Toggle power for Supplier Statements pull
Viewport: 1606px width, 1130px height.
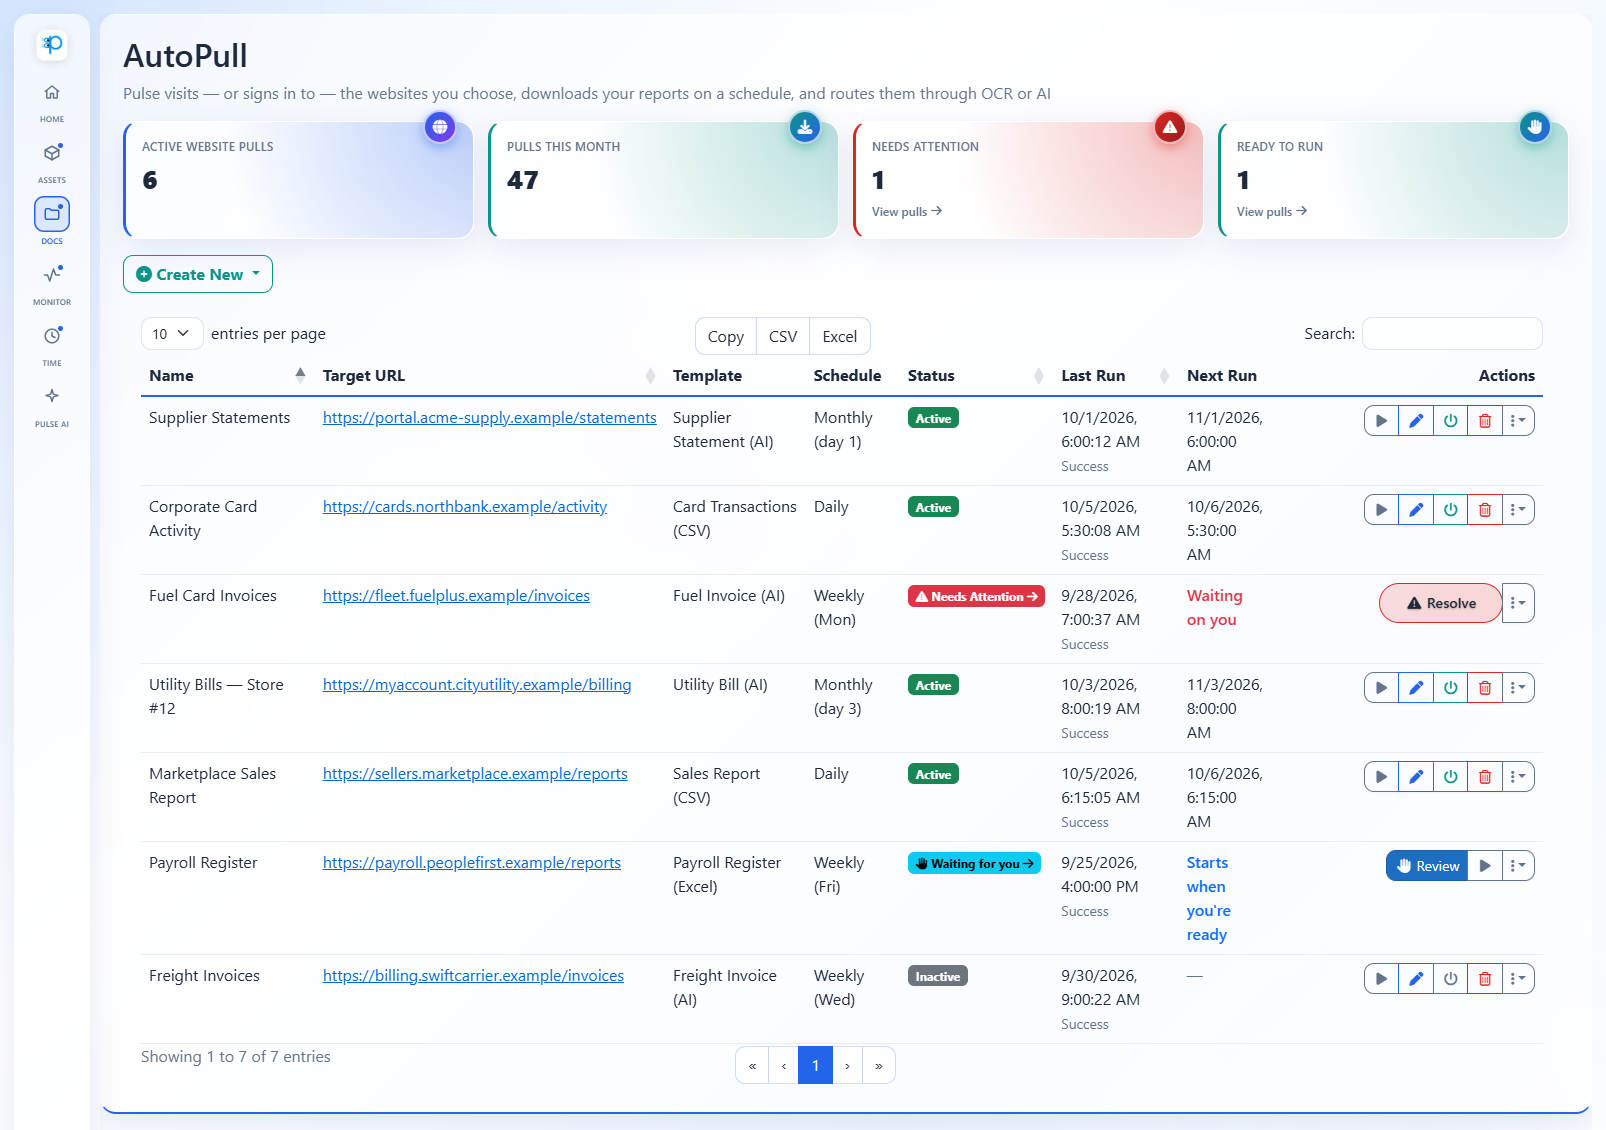coord(1451,421)
